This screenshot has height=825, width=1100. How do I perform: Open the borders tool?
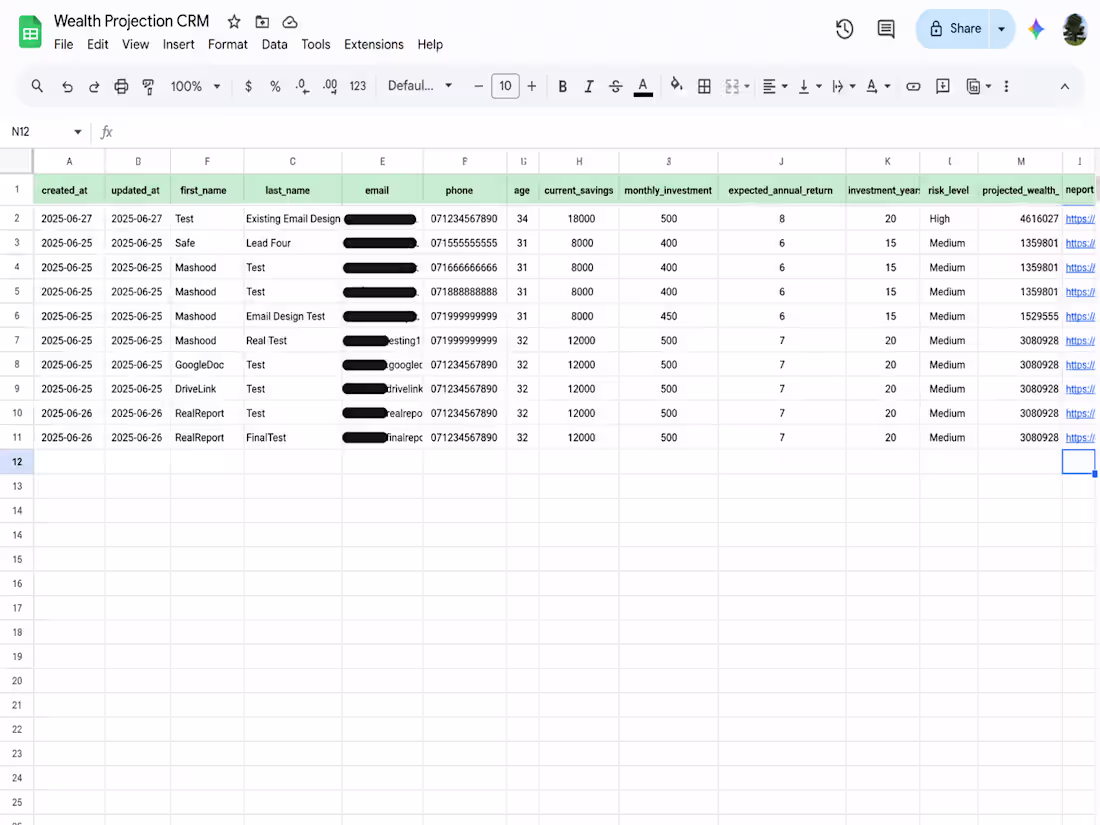(x=704, y=86)
